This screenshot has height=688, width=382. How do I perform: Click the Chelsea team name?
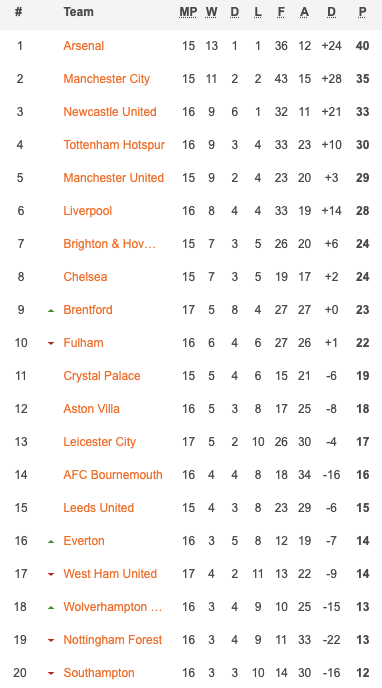[x=85, y=277]
